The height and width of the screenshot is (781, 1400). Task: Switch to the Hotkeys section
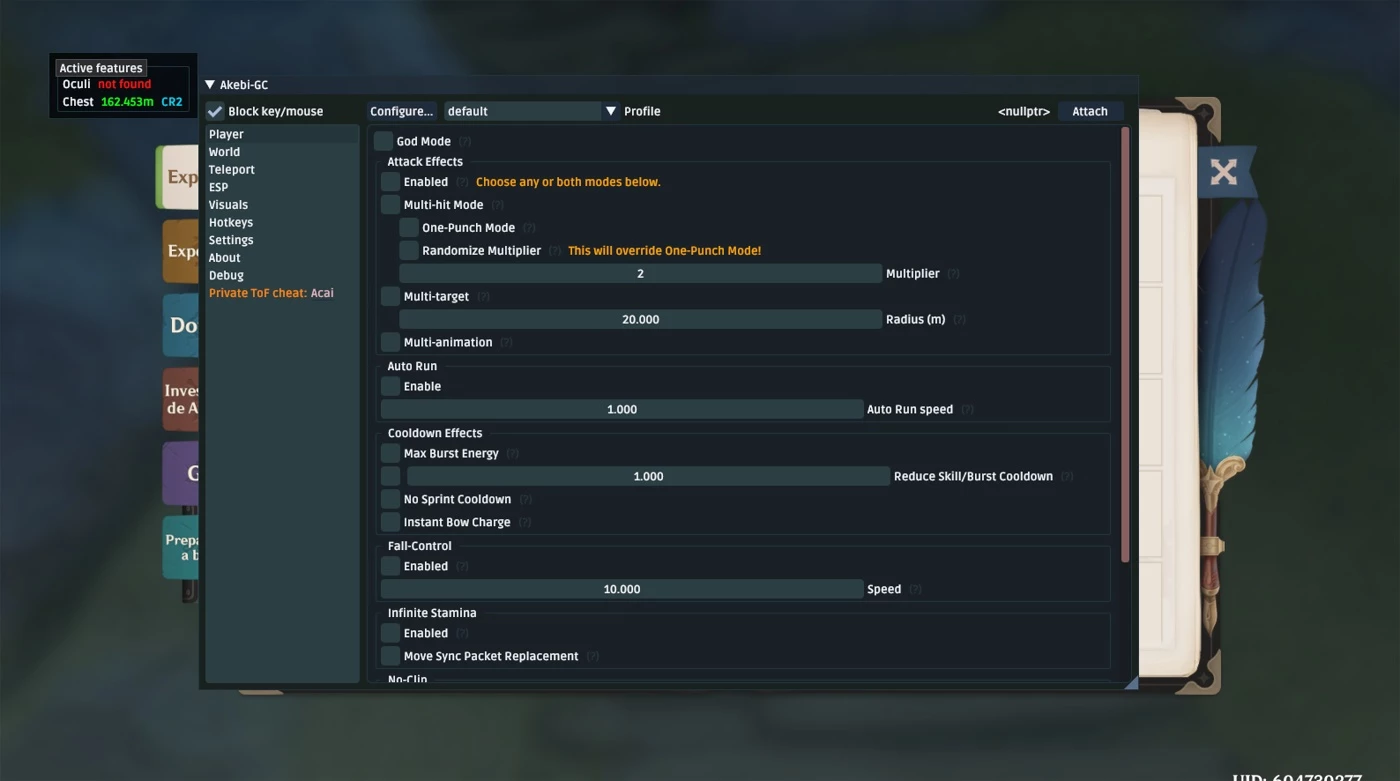(231, 223)
